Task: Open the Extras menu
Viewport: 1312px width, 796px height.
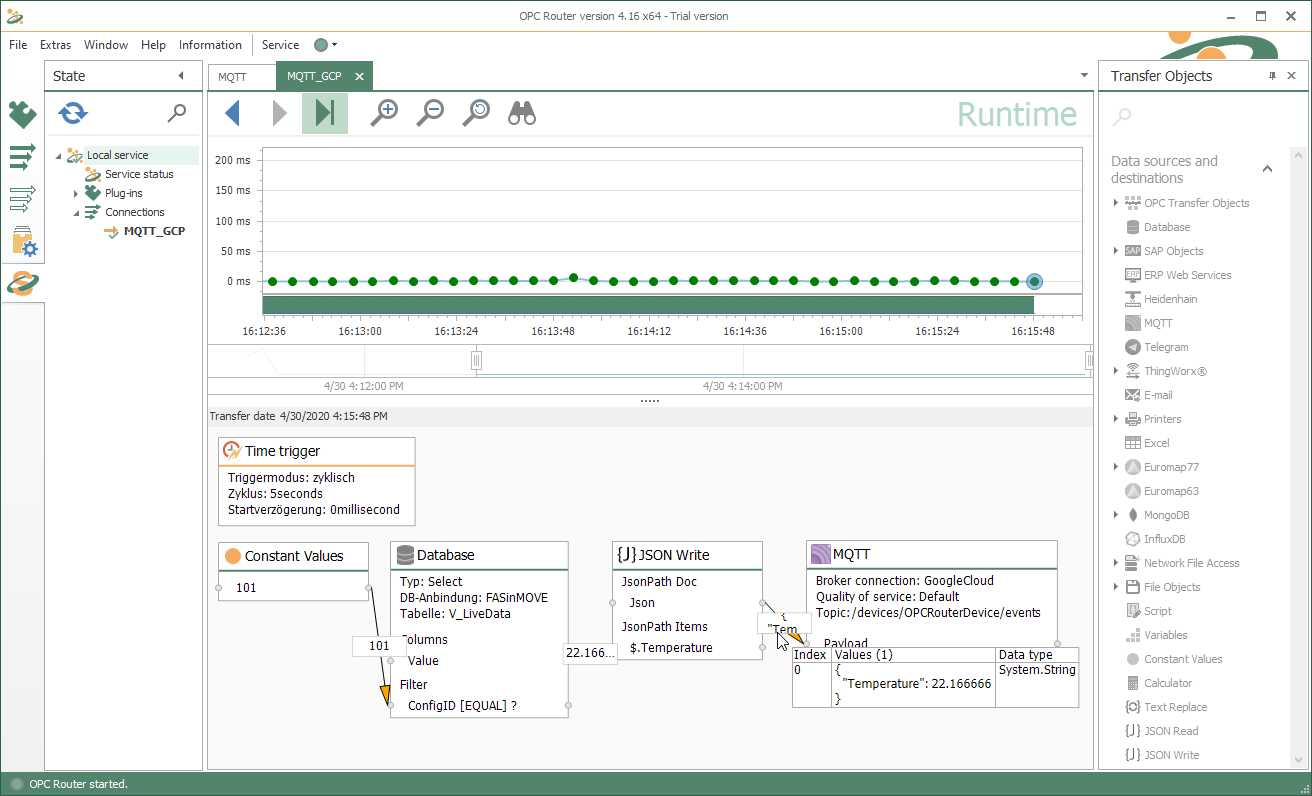Action: pyautogui.click(x=55, y=45)
